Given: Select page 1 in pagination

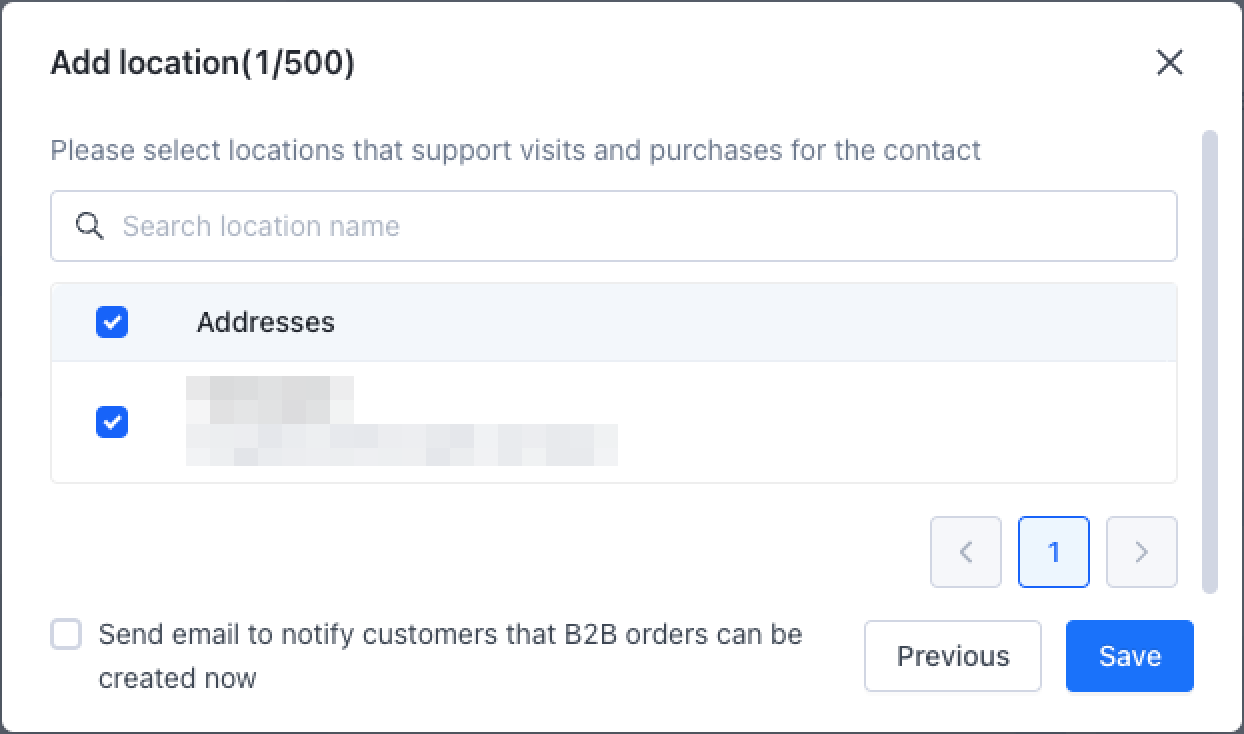Looking at the screenshot, I should click(x=1053, y=552).
